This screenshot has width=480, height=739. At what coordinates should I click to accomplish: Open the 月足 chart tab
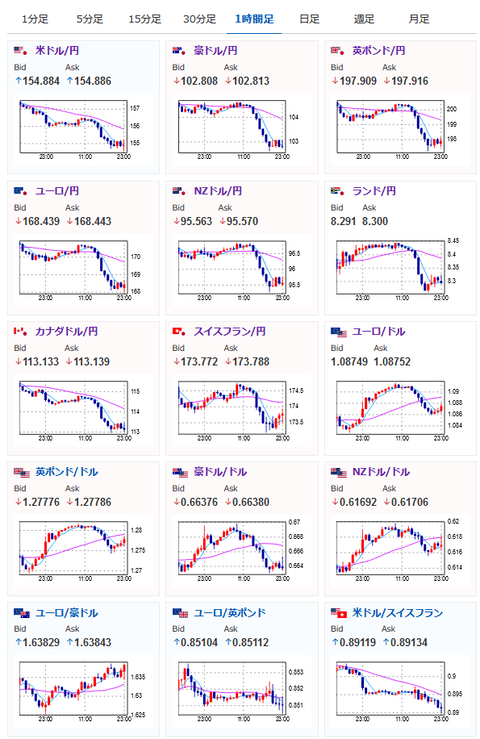pyautogui.click(x=419, y=19)
